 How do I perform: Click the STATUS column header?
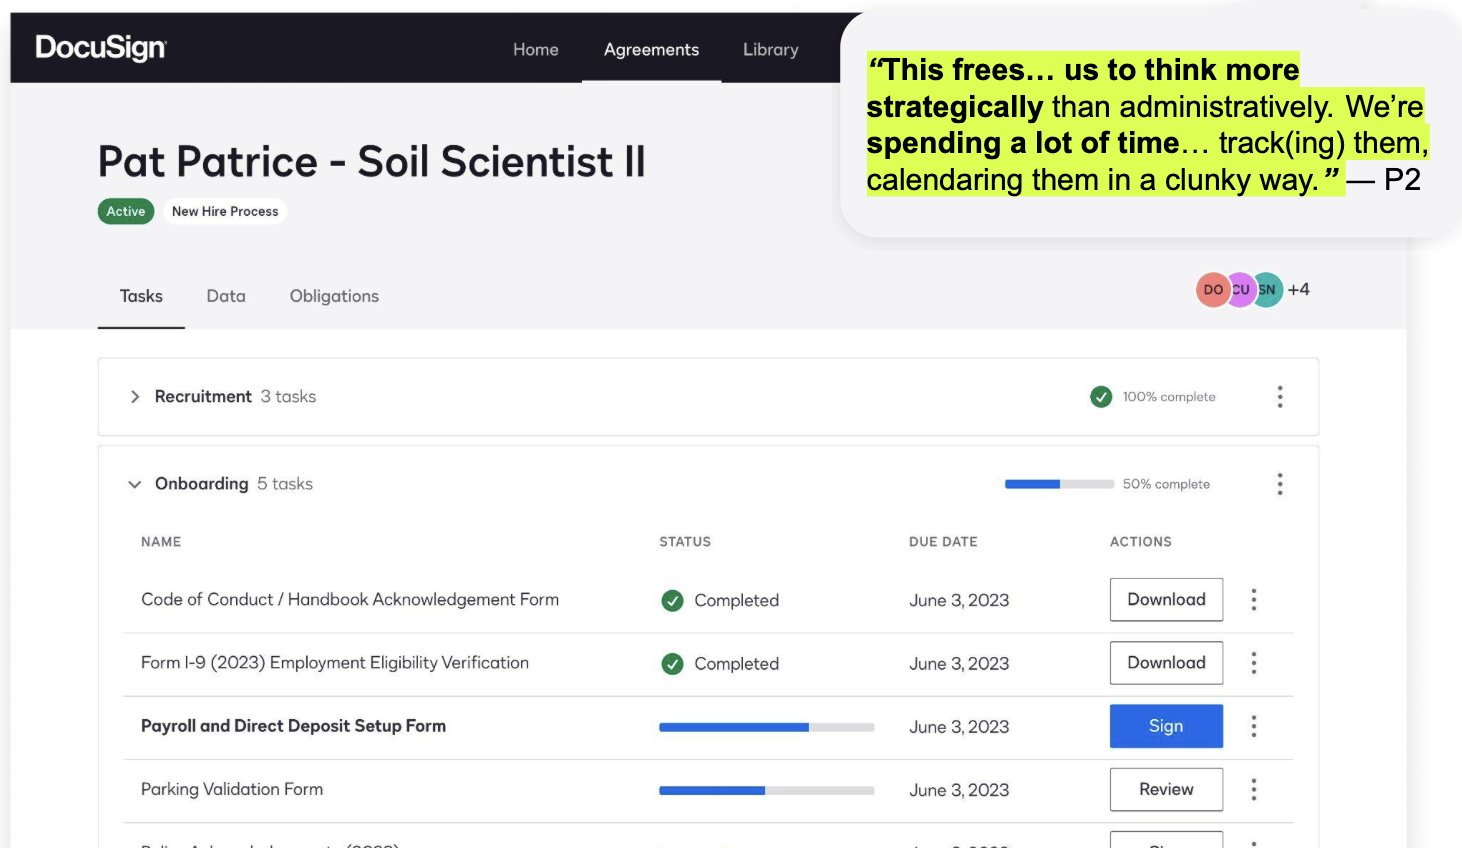[x=685, y=542]
